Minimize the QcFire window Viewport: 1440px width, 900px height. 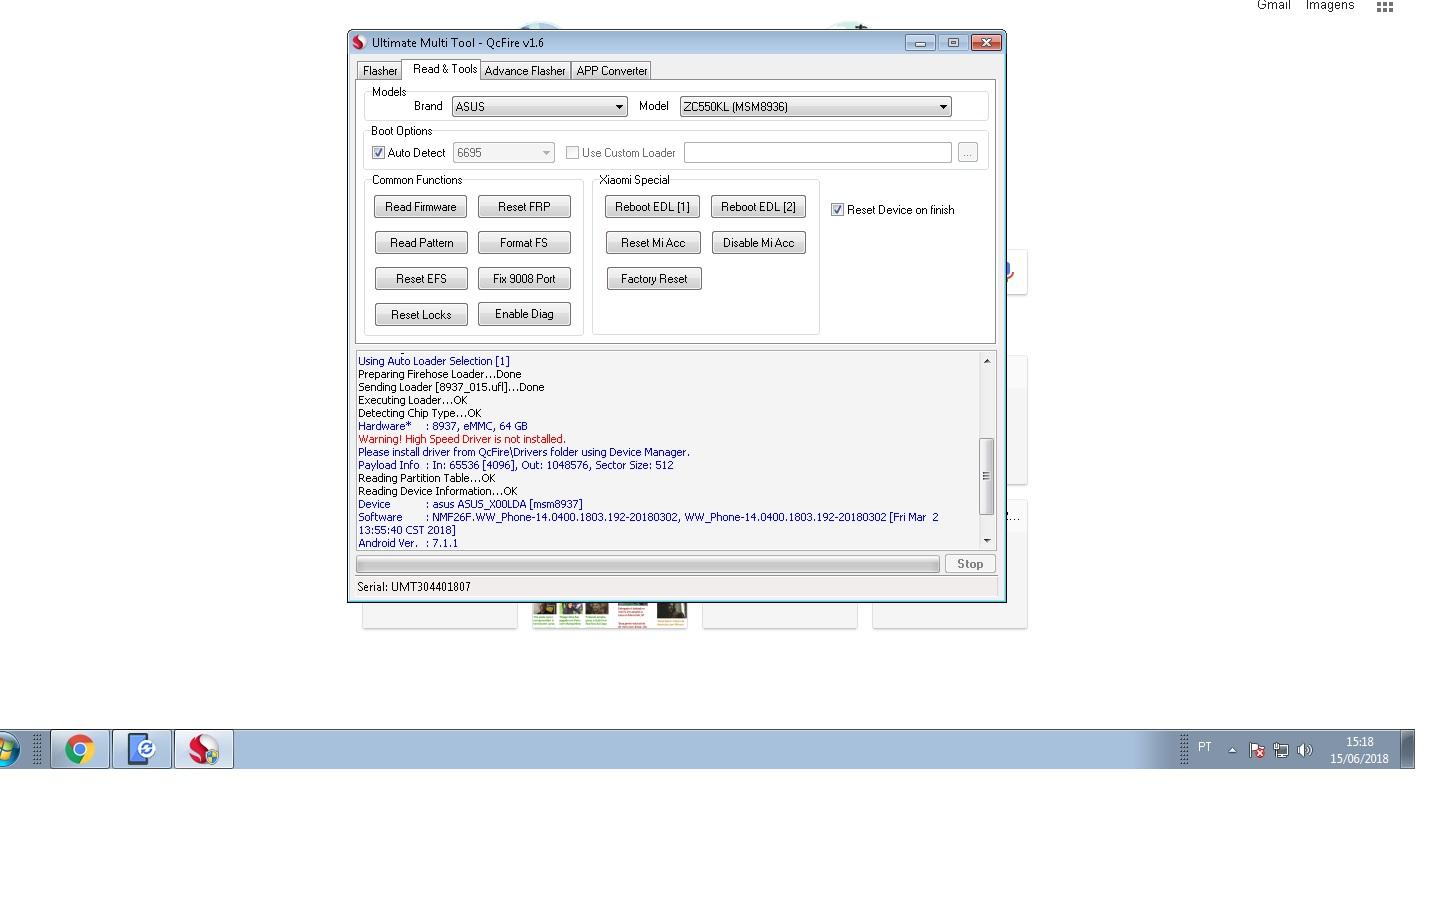920,42
